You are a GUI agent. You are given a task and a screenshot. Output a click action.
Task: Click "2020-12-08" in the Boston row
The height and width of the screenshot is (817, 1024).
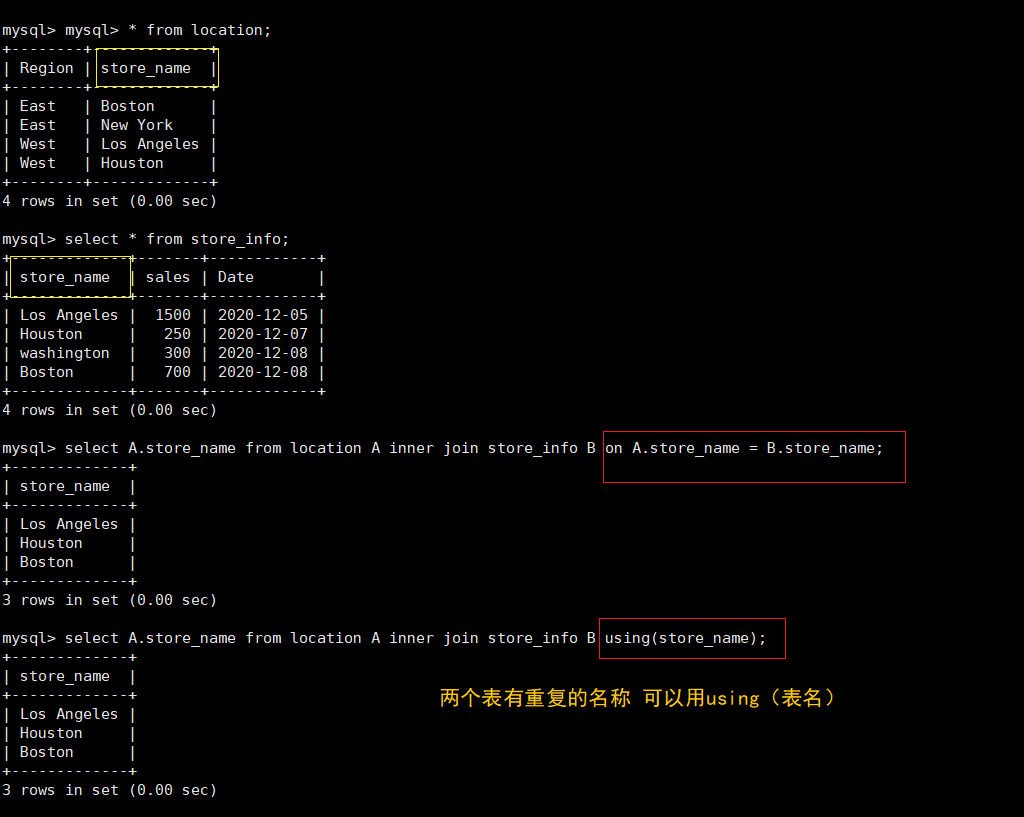[x=263, y=372]
